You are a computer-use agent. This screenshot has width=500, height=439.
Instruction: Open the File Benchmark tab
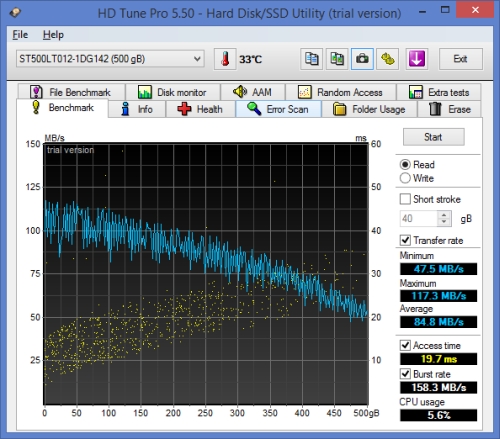pyautogui.click(x=71, y=92)
